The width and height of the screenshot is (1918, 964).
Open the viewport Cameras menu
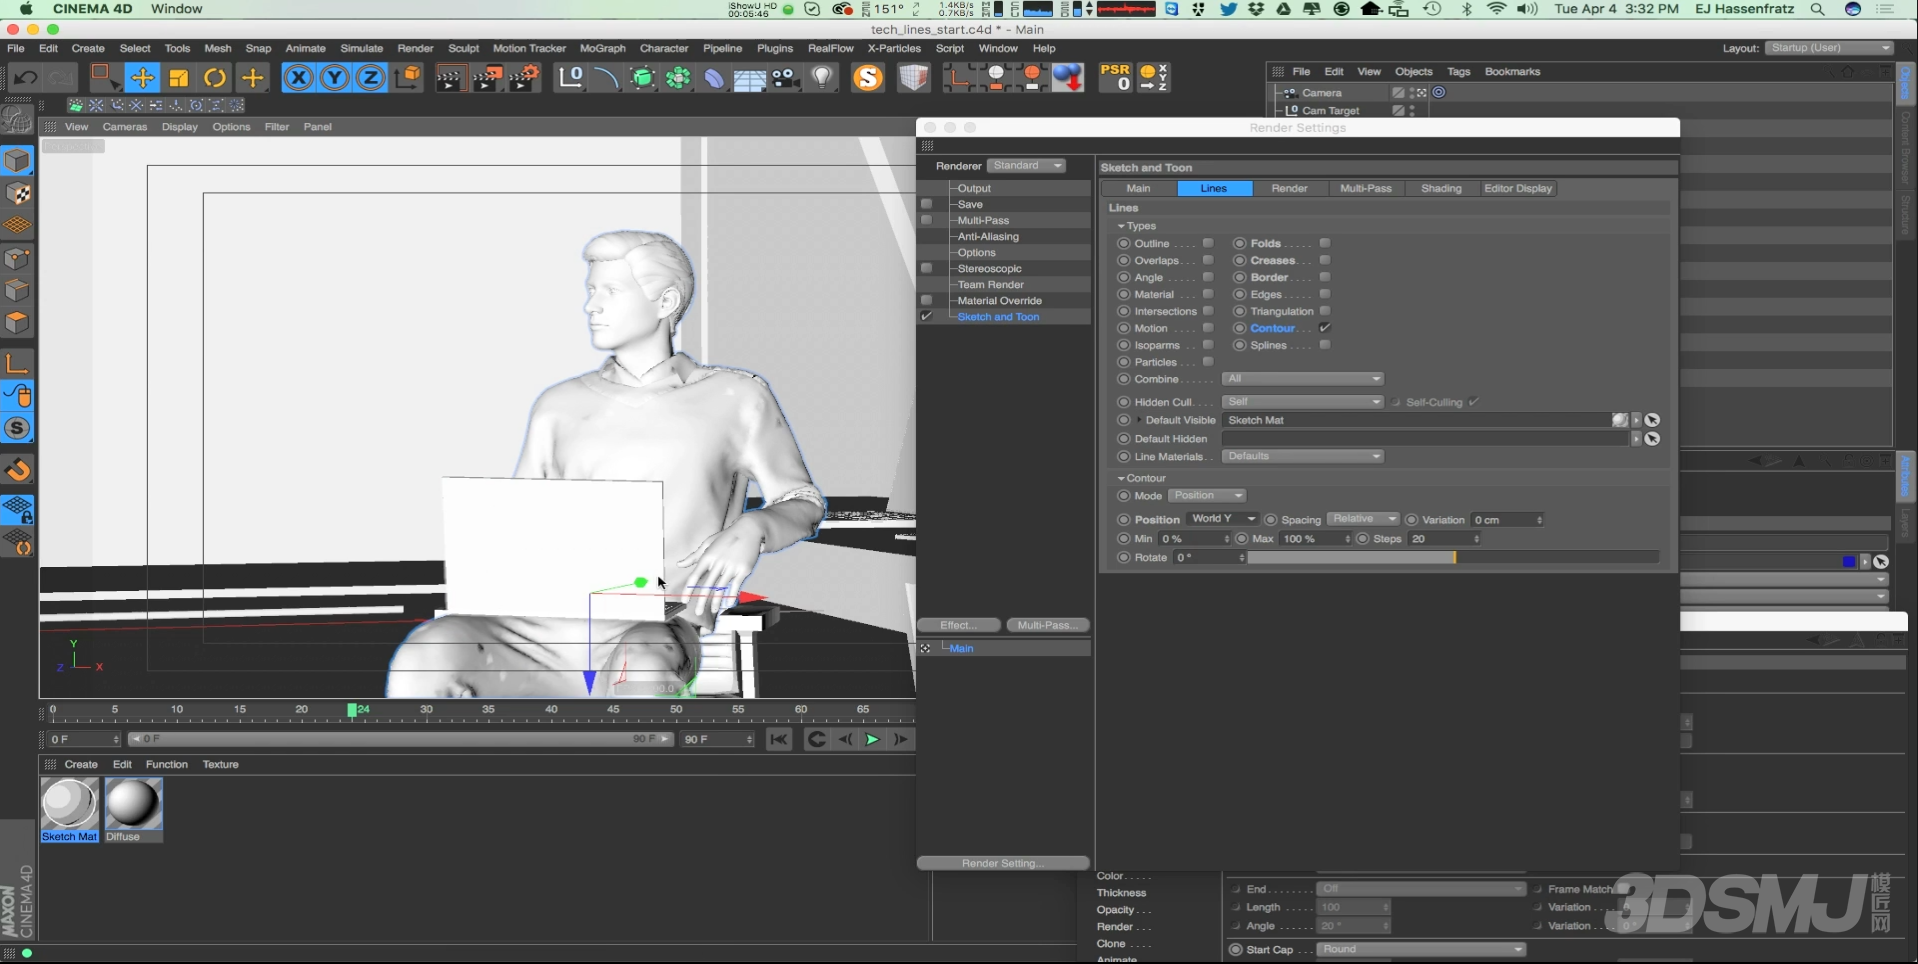click(x=124, y=127)
